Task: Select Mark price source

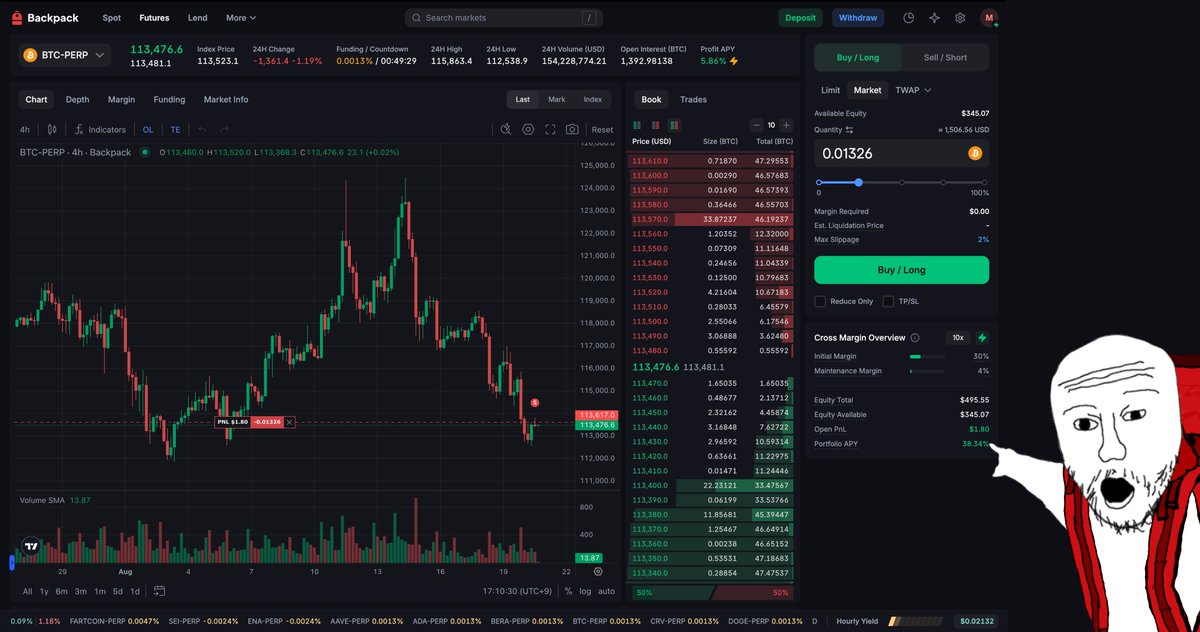Action: point(557,99)
